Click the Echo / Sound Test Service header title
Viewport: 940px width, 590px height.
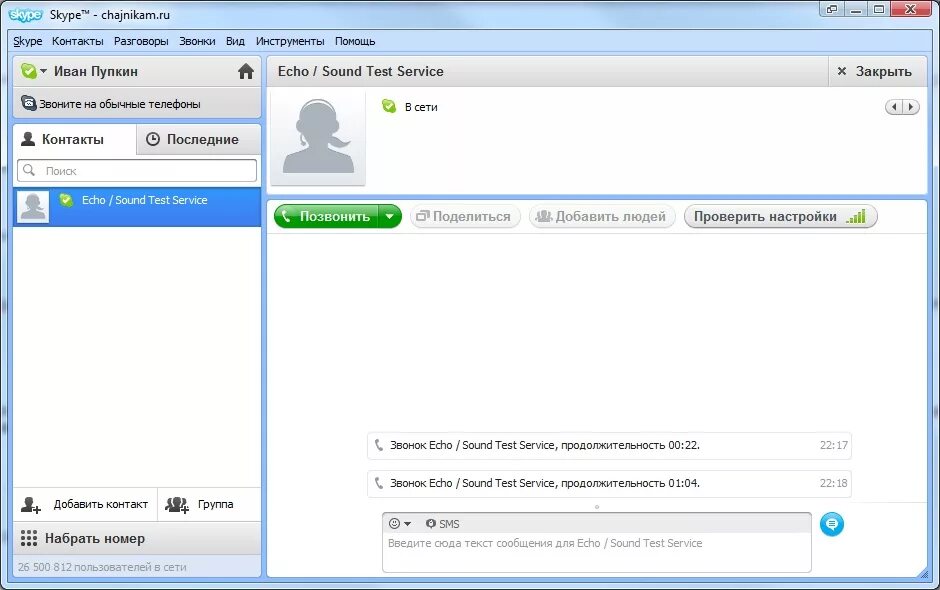point(360,71)
